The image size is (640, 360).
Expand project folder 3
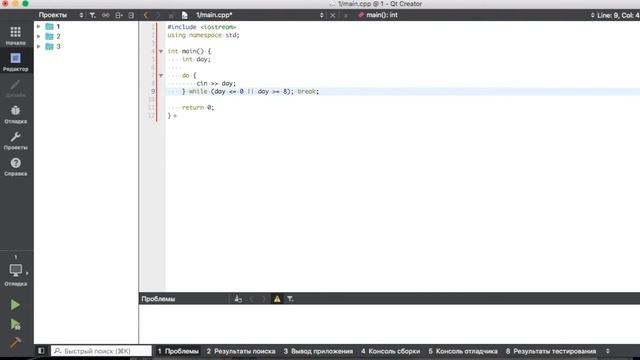click(x=39, y=47)
